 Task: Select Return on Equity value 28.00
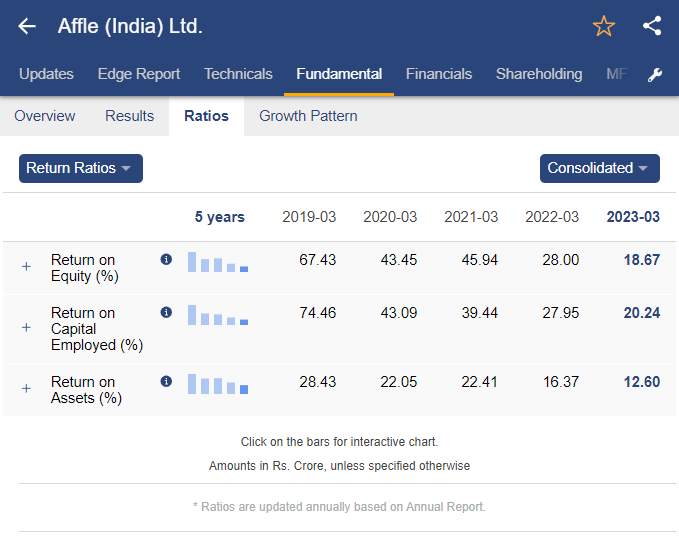click(561, 260)
